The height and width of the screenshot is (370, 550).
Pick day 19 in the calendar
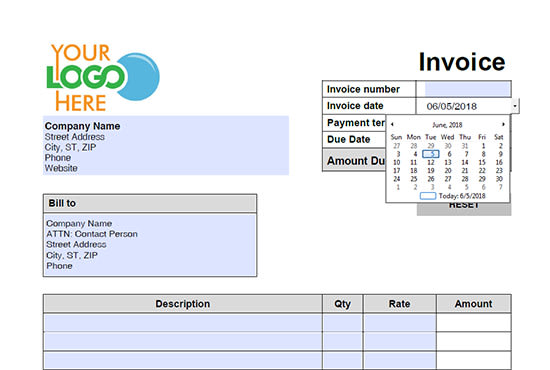(431, 171)
